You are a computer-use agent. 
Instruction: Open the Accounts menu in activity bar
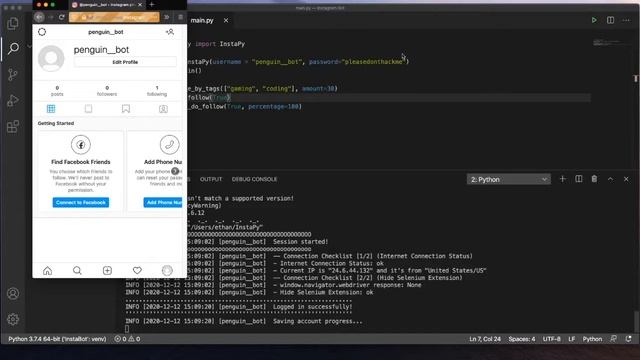click(x=13, y=293)
